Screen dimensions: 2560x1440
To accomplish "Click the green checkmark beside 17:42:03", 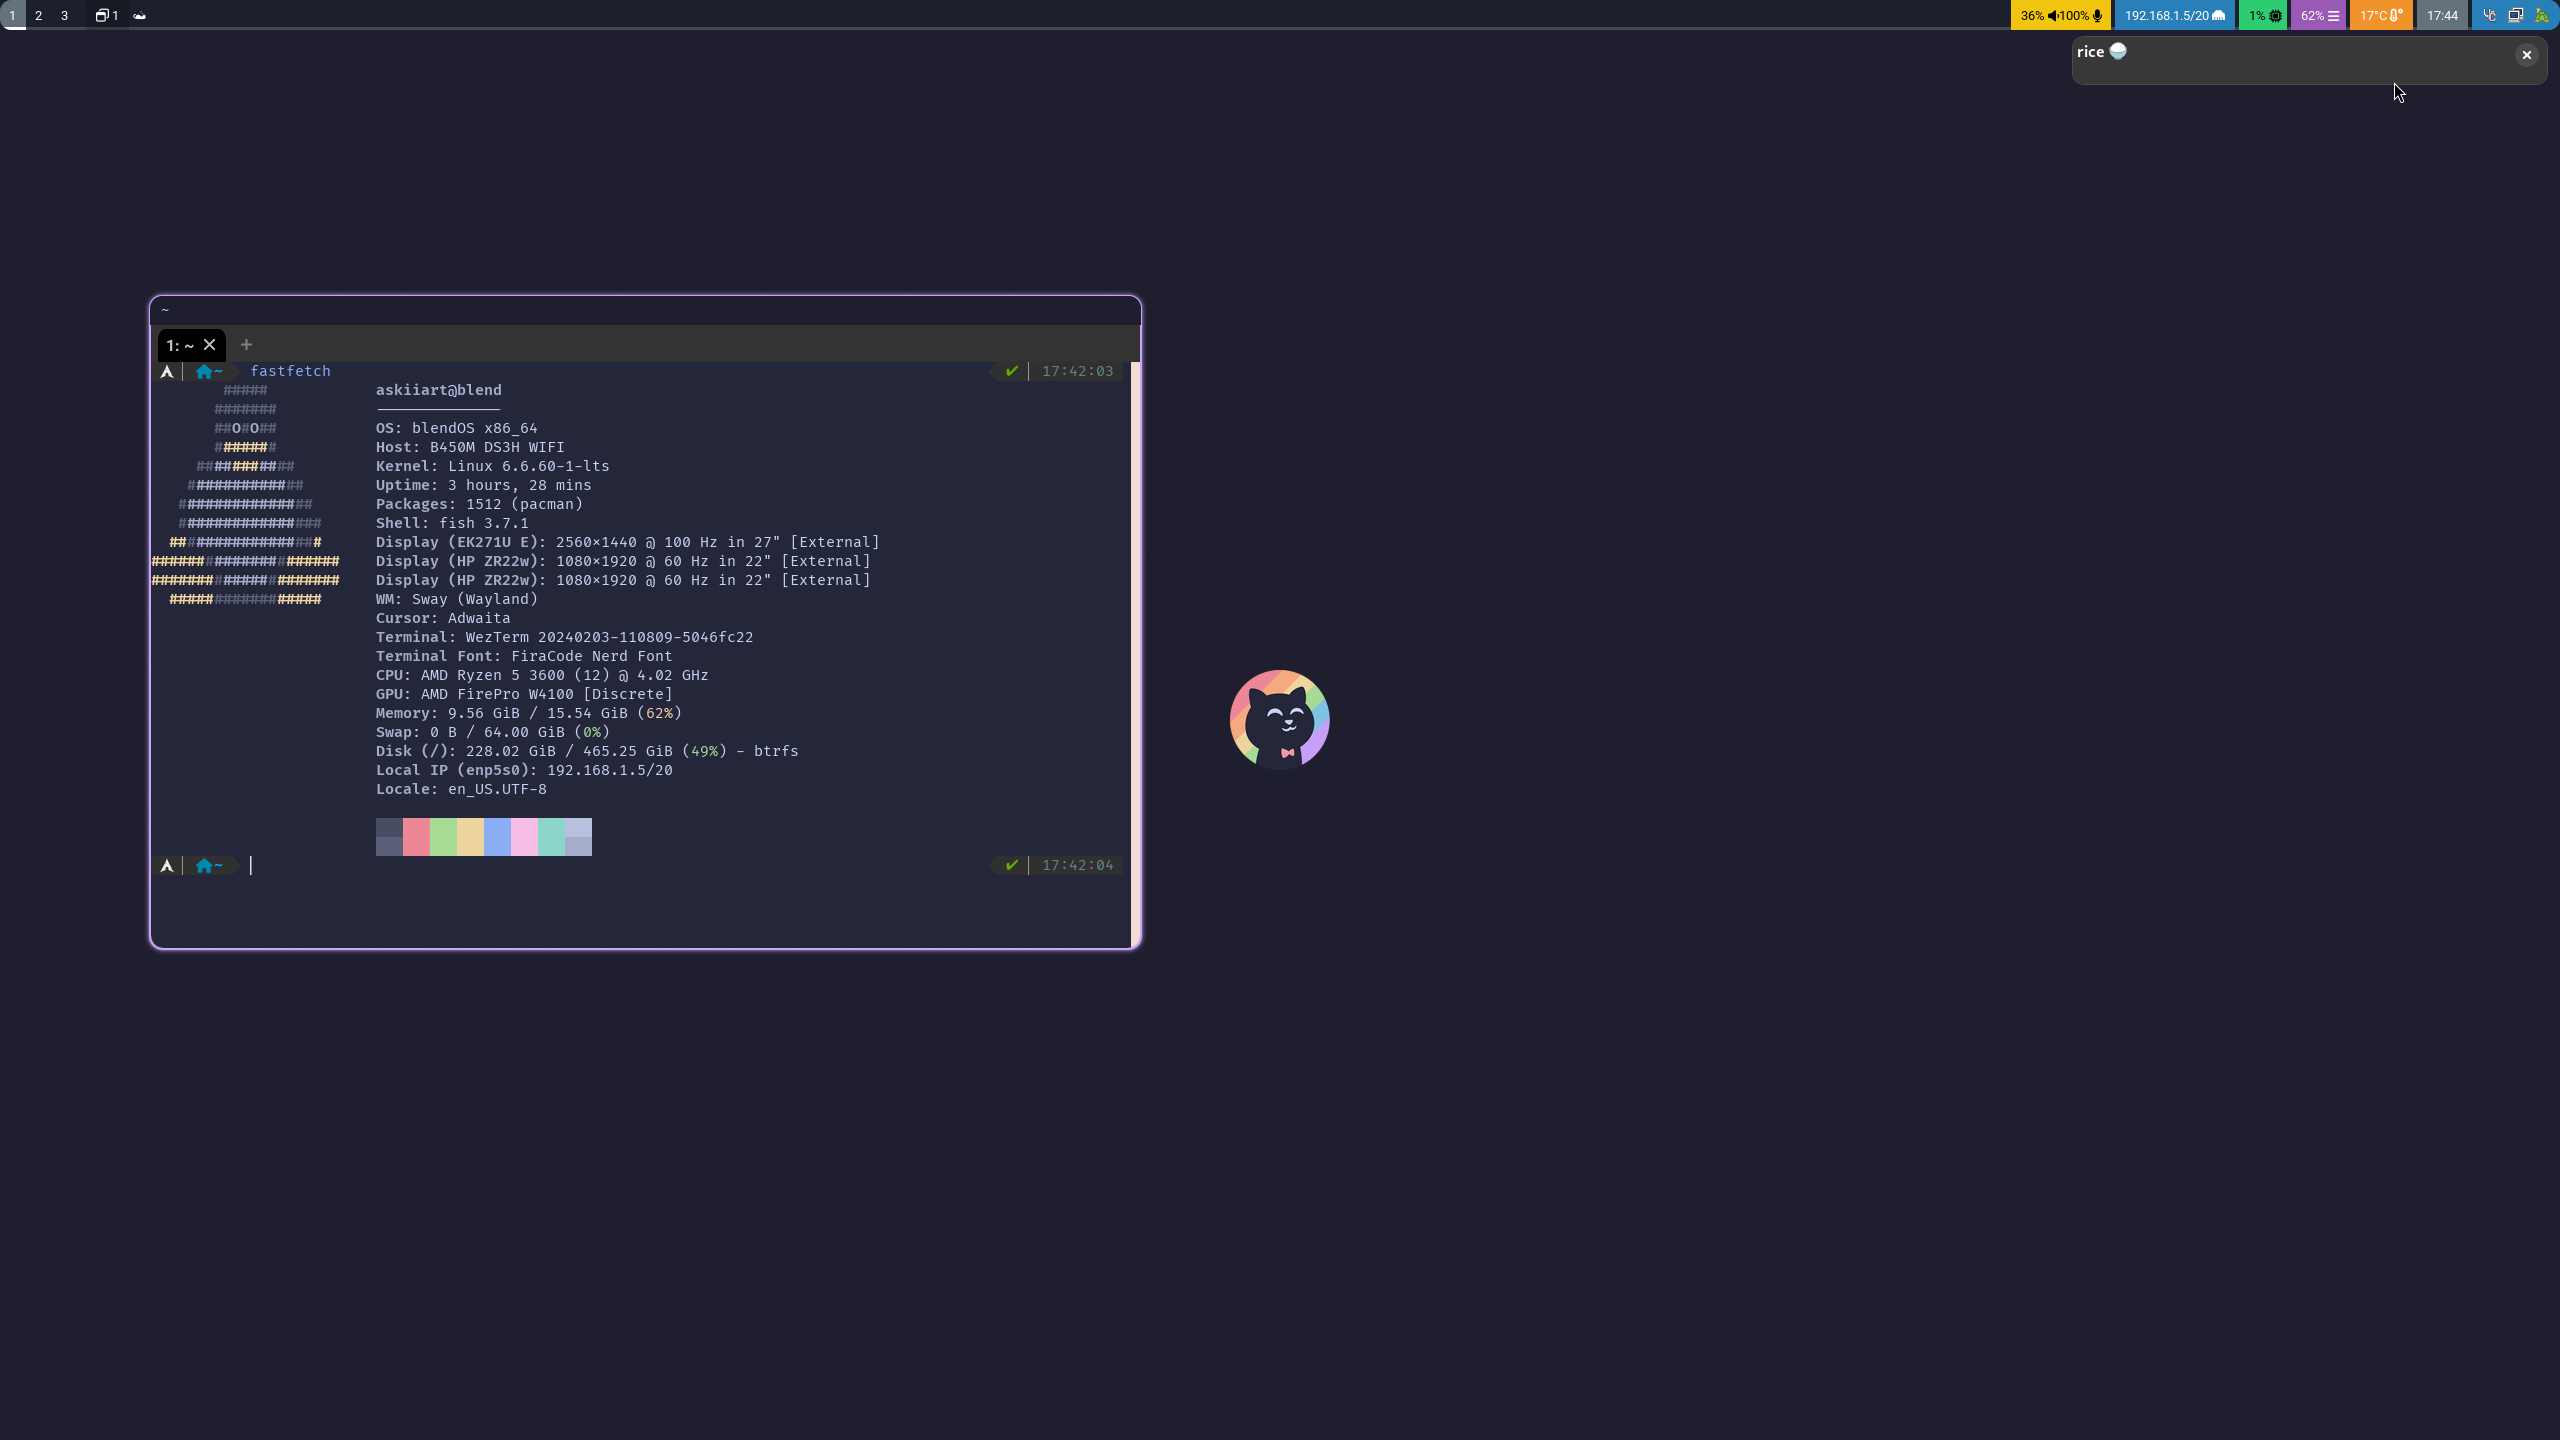I will point(1012,371).
